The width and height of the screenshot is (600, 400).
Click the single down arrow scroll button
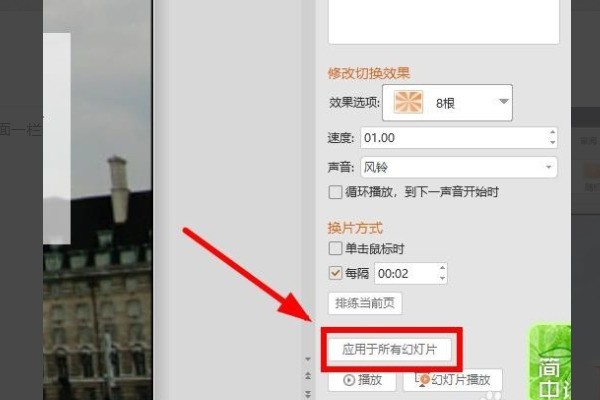coord(308,359)
